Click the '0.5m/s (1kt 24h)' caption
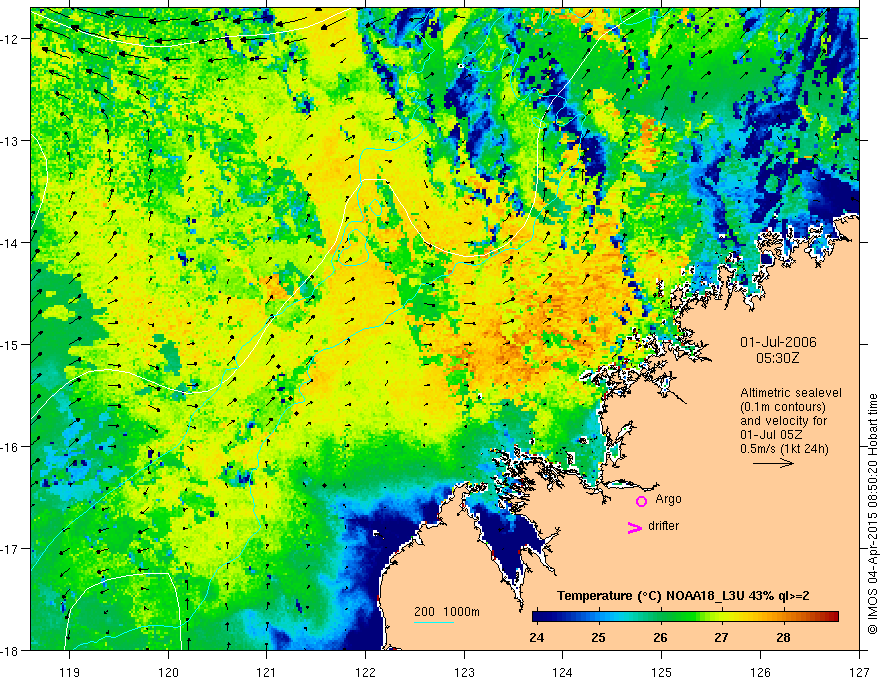Viewport: 880px width, 680px height. [784, 449]
